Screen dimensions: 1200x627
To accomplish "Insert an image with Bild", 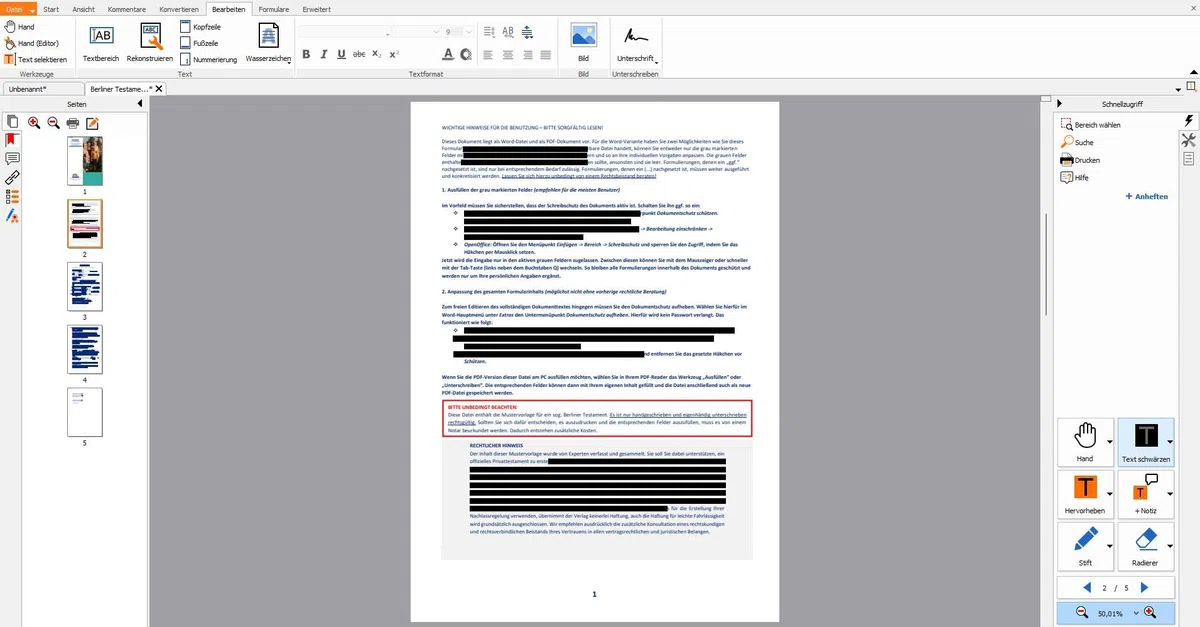I will (x=584, y=43).
